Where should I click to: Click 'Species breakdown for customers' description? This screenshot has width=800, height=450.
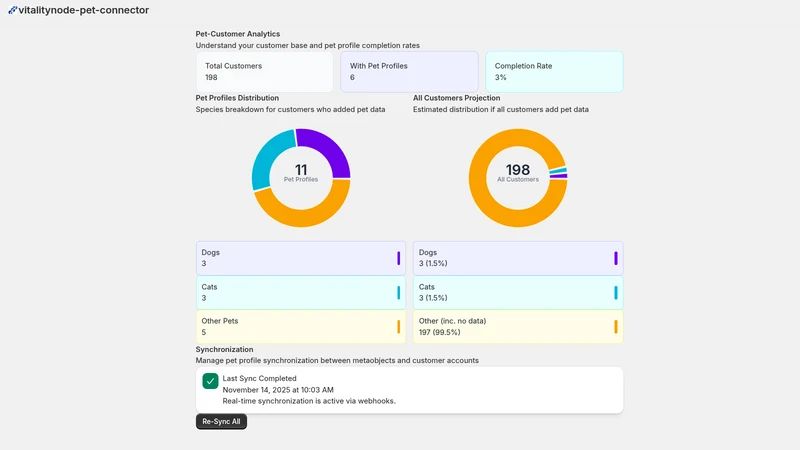[290, 109]
